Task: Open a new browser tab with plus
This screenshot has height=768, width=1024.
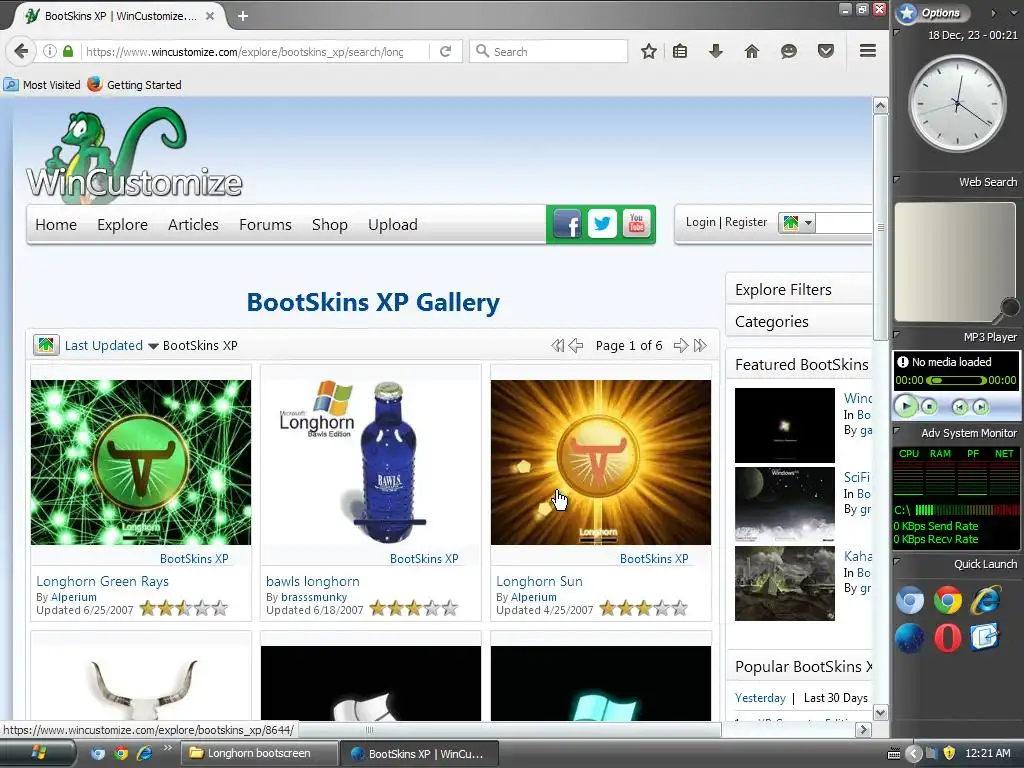Action: (x=243, y=16)
